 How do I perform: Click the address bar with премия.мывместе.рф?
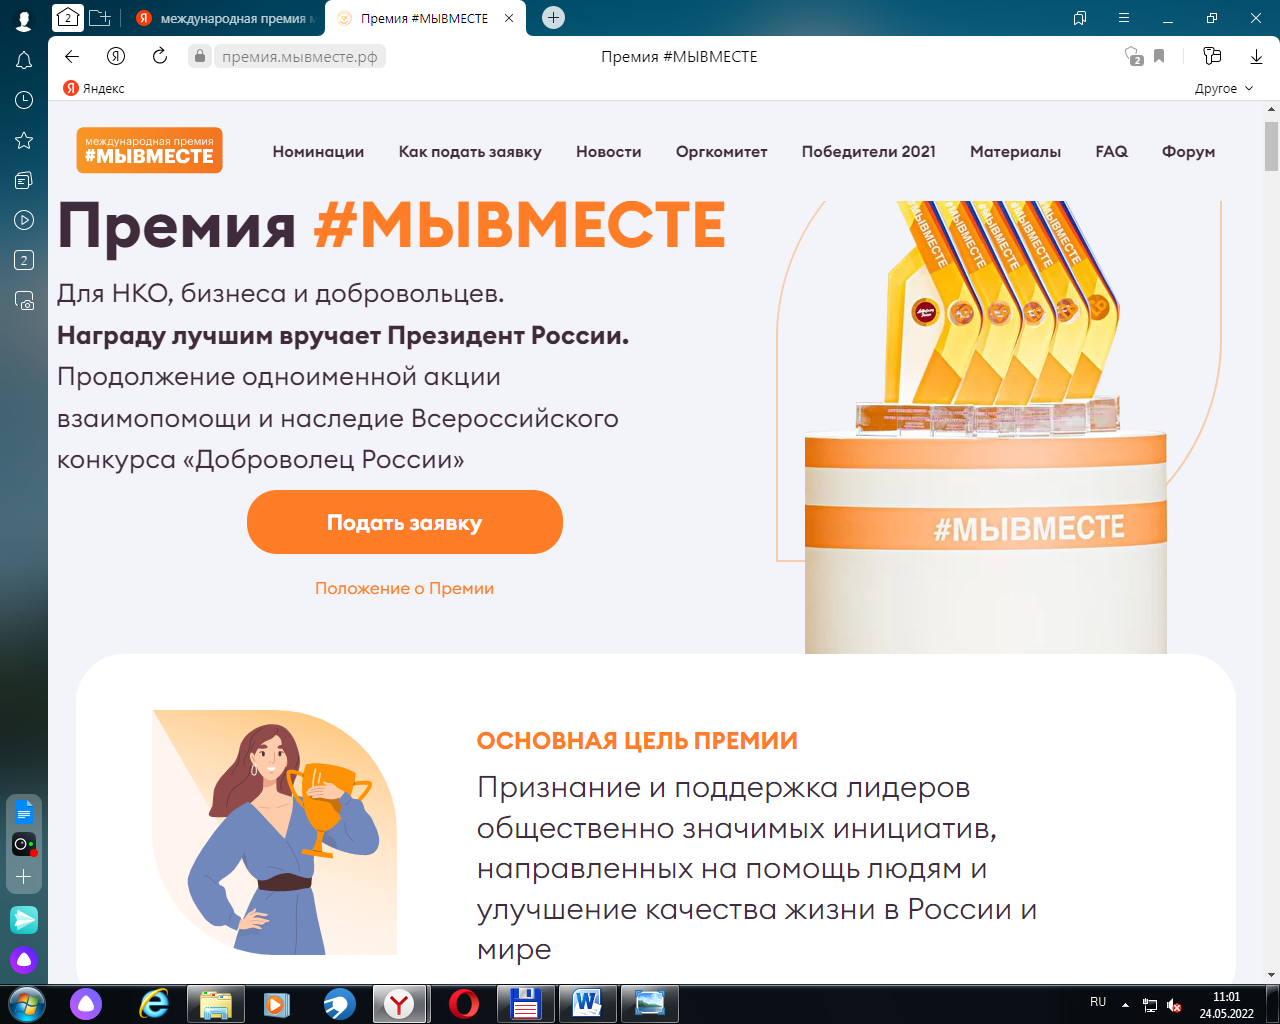[x=299, y=56]
